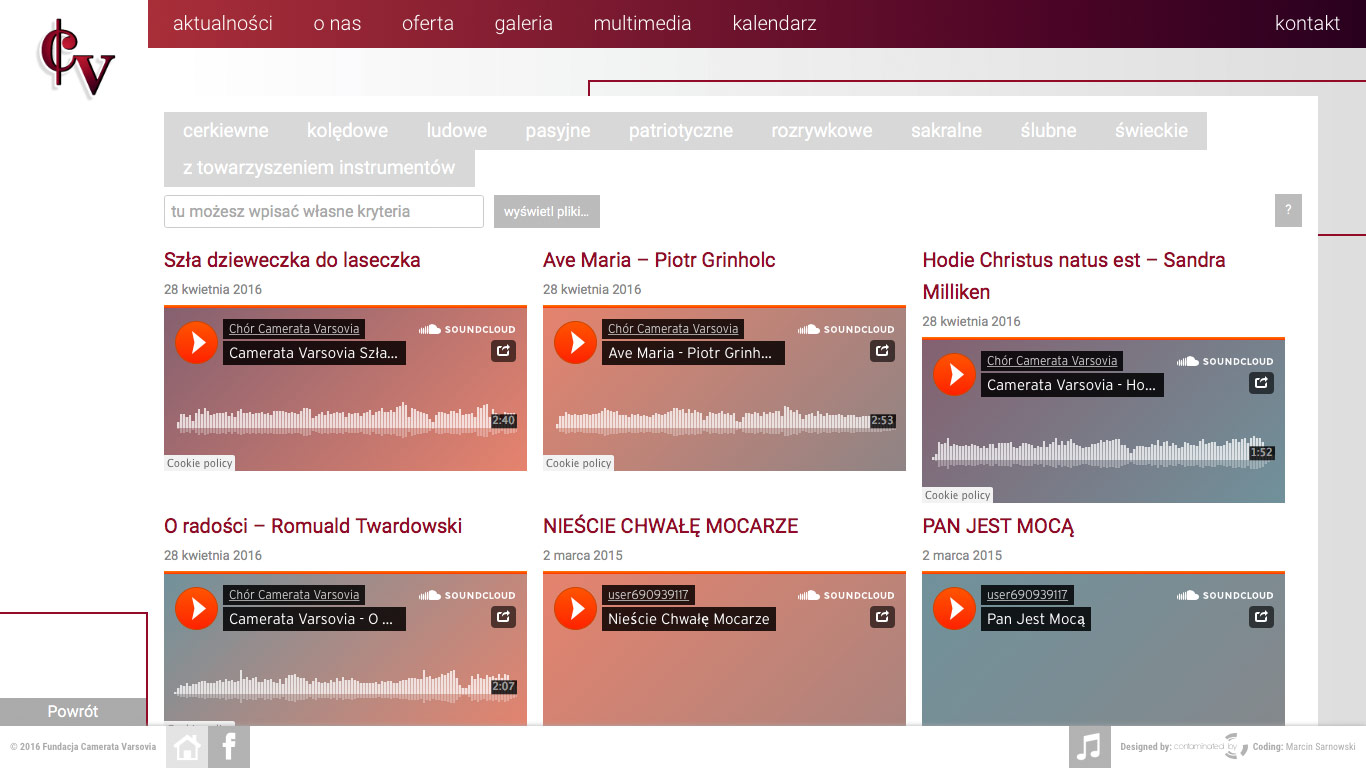Play the Szła dzieweczka do laseczka track

pos(196,343)
